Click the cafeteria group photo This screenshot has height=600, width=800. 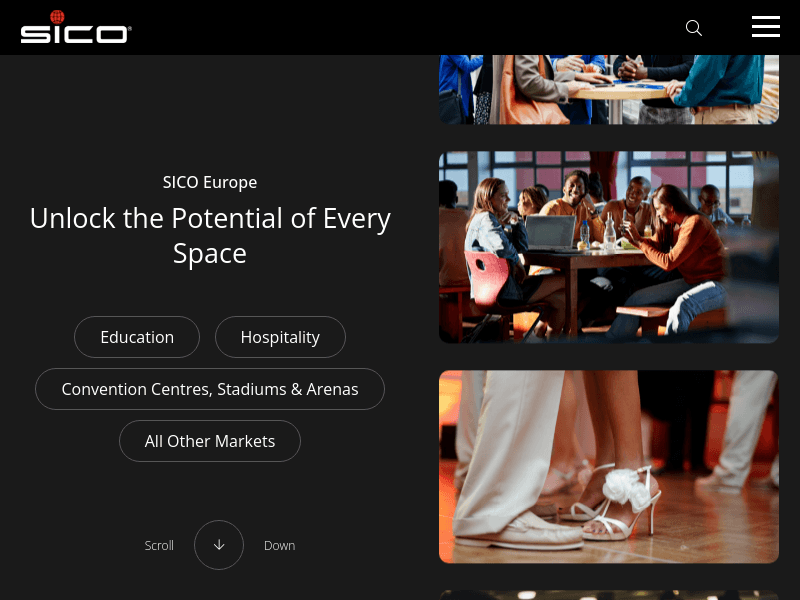(609, 247)
